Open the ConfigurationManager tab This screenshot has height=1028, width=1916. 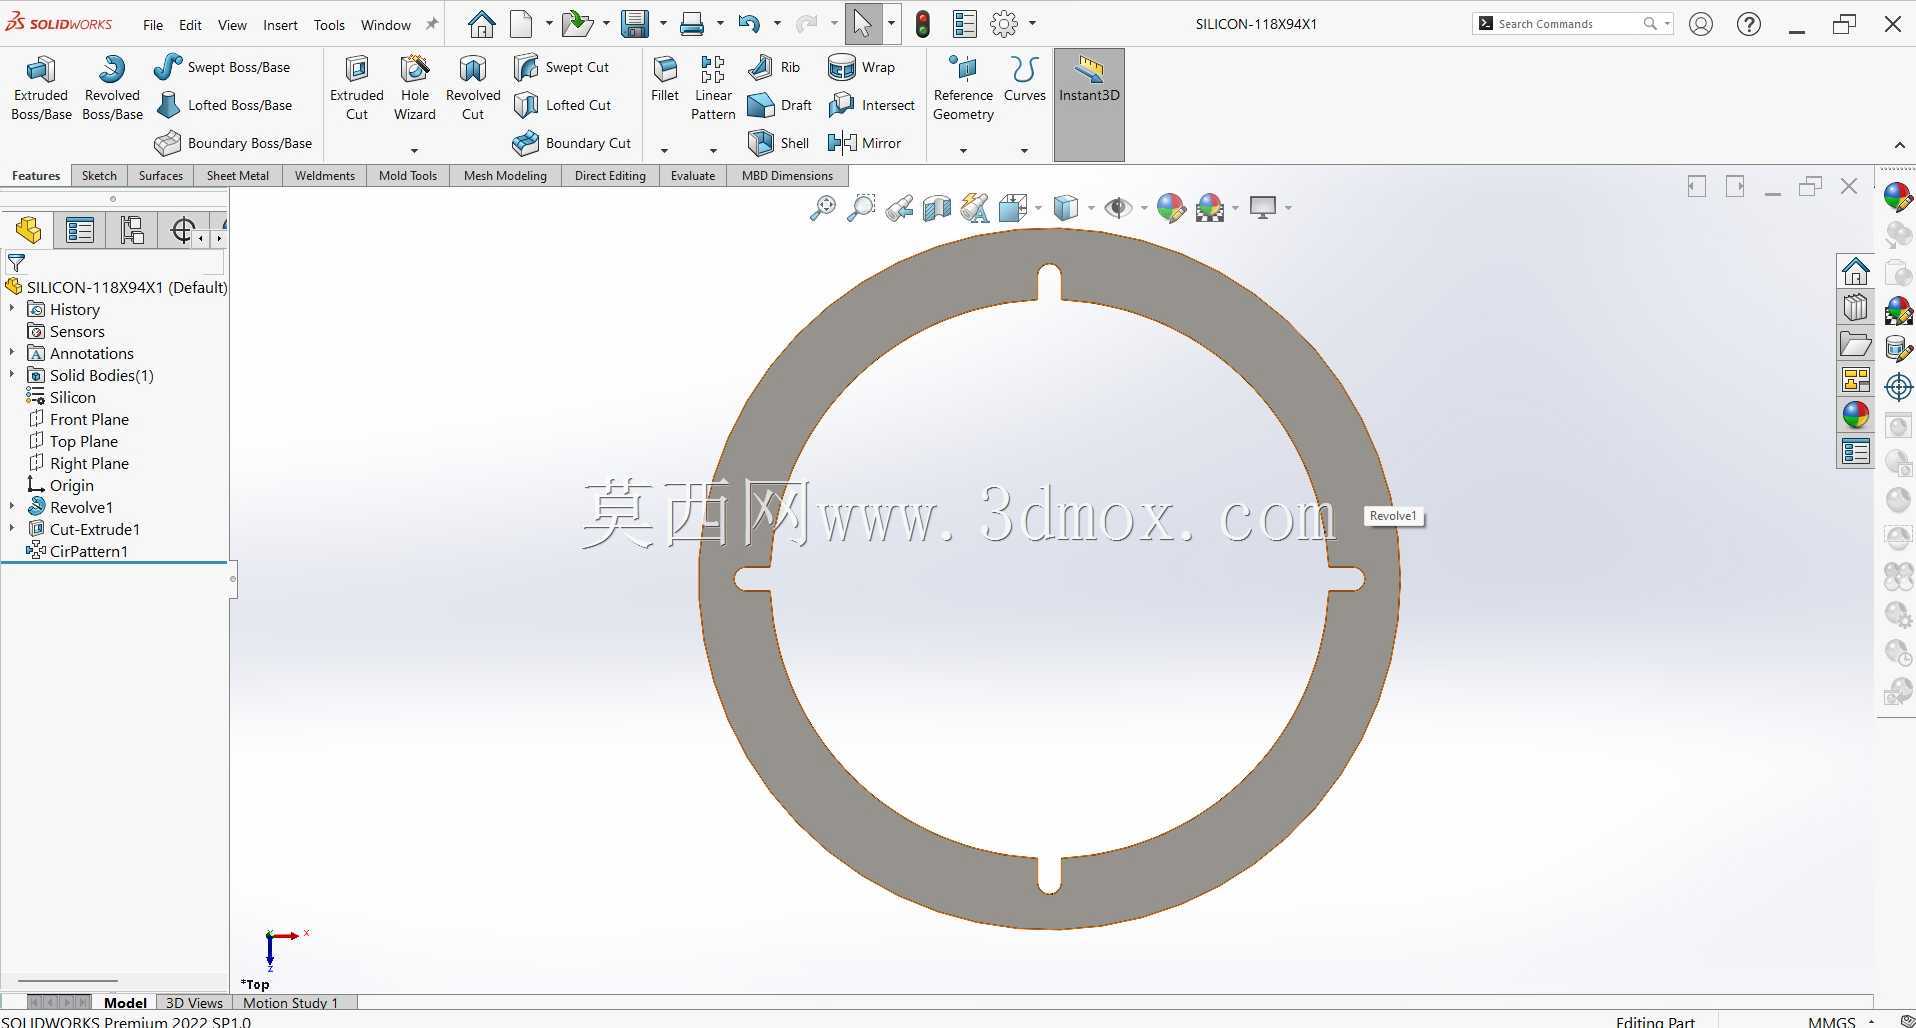pos(132,231)
